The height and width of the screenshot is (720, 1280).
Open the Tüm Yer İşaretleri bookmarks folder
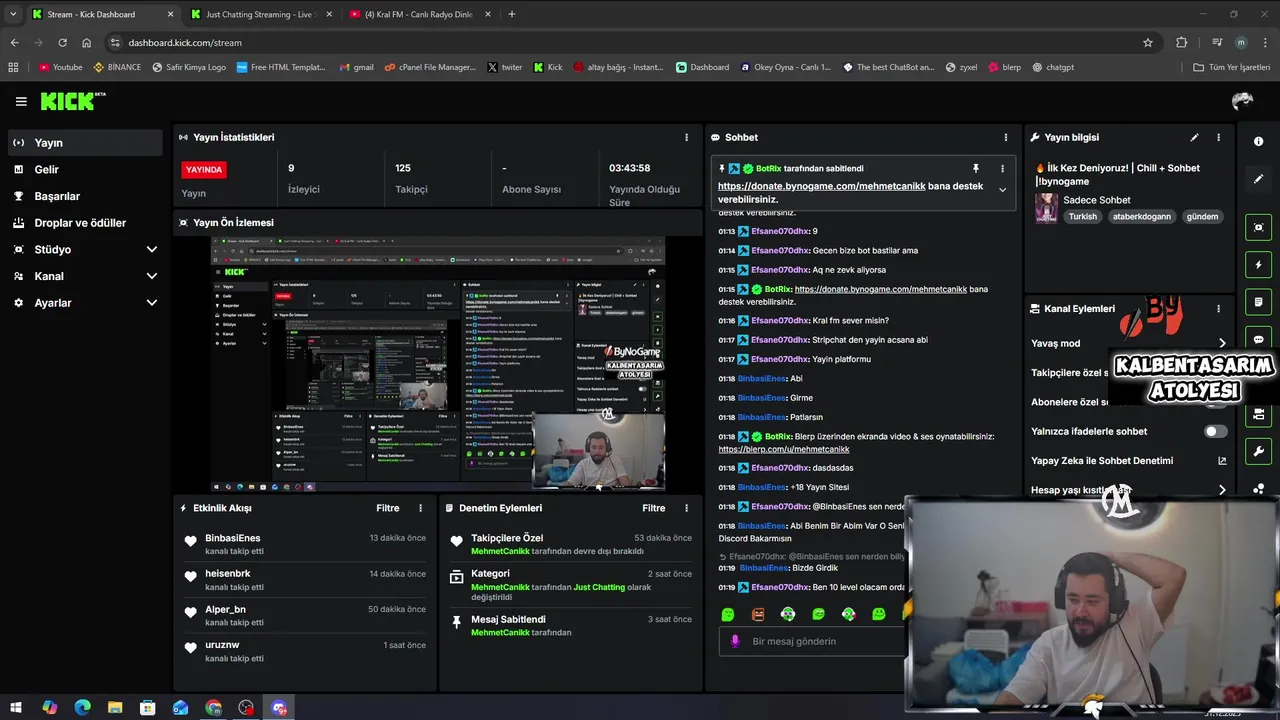point(1233,67)
